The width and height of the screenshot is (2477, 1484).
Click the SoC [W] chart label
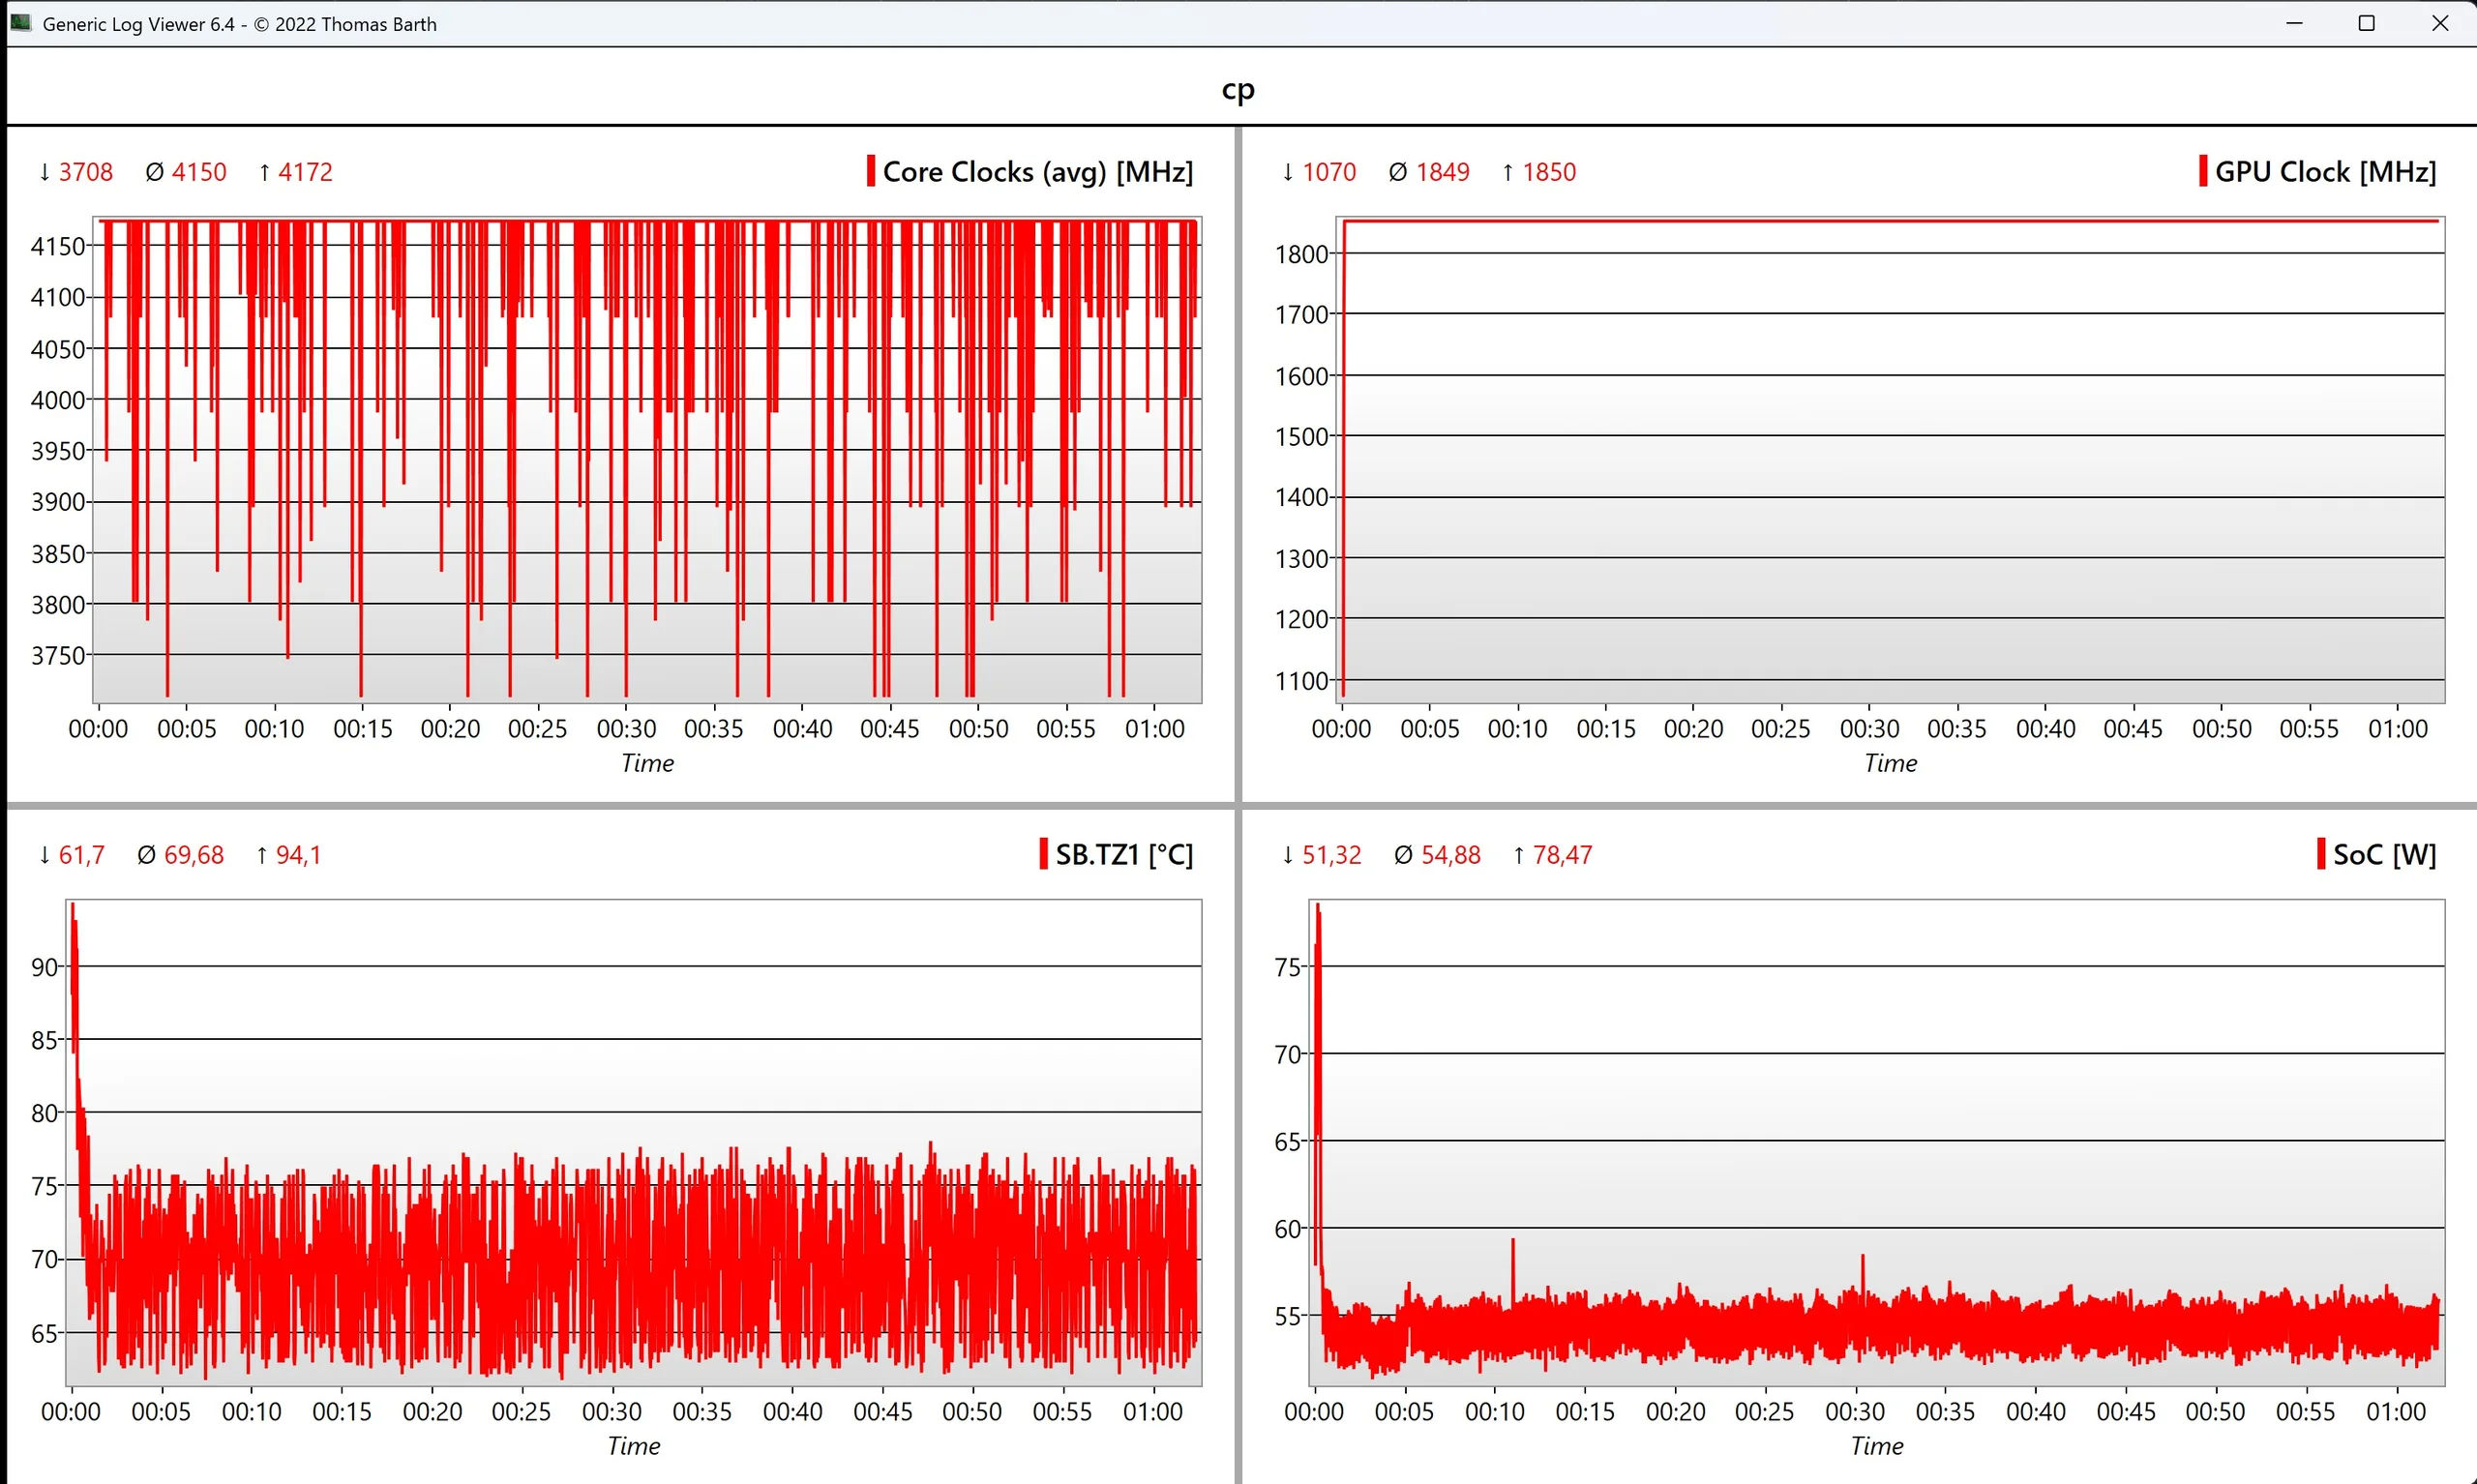pyautogui.click(x=2384, y=855)
